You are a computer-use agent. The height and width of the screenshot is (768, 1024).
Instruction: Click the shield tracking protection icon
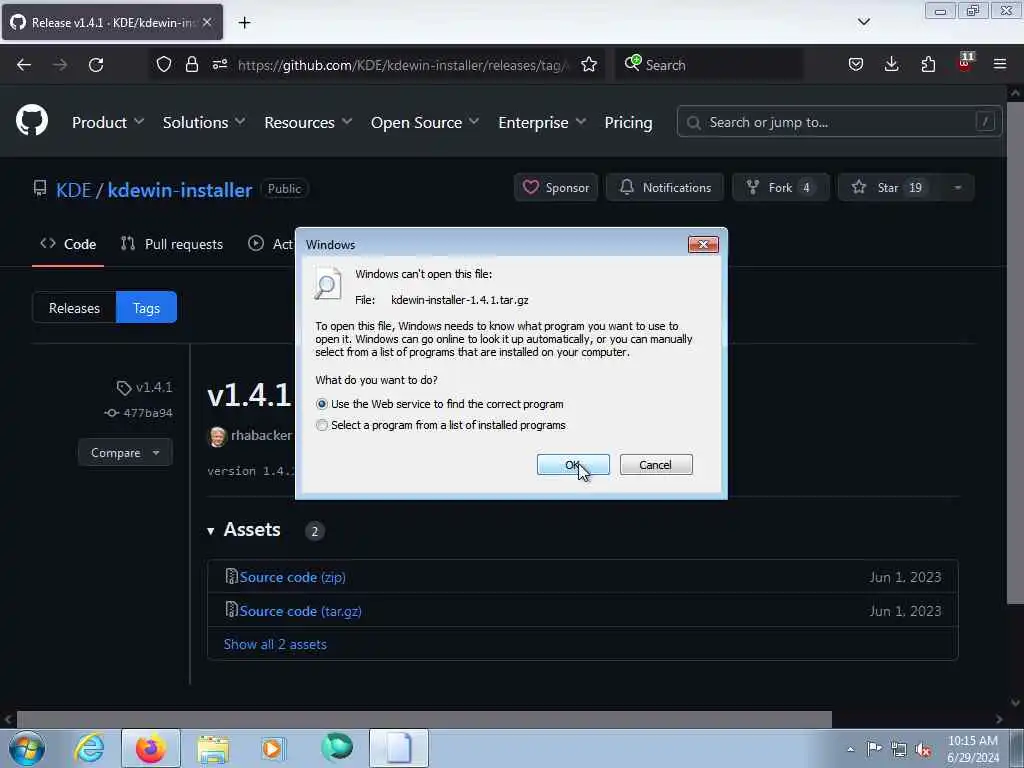tap(164, 65)
